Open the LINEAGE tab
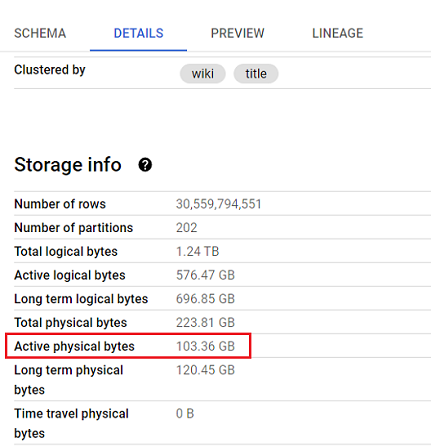Screen dimensions: 431x447 337,33
